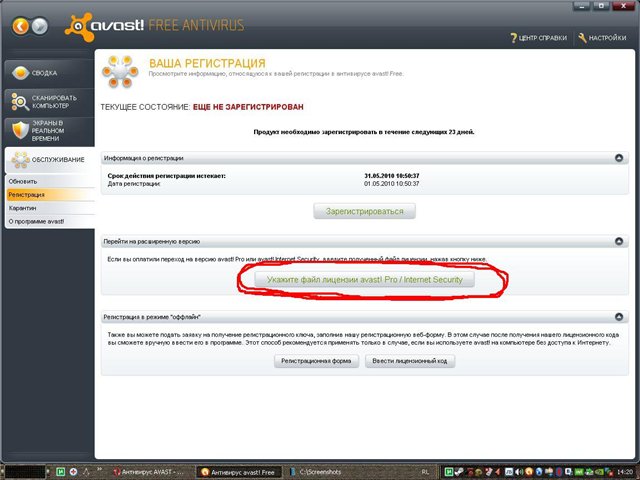Switch to Антивирус AVAST taskbar window

(151, 472)
